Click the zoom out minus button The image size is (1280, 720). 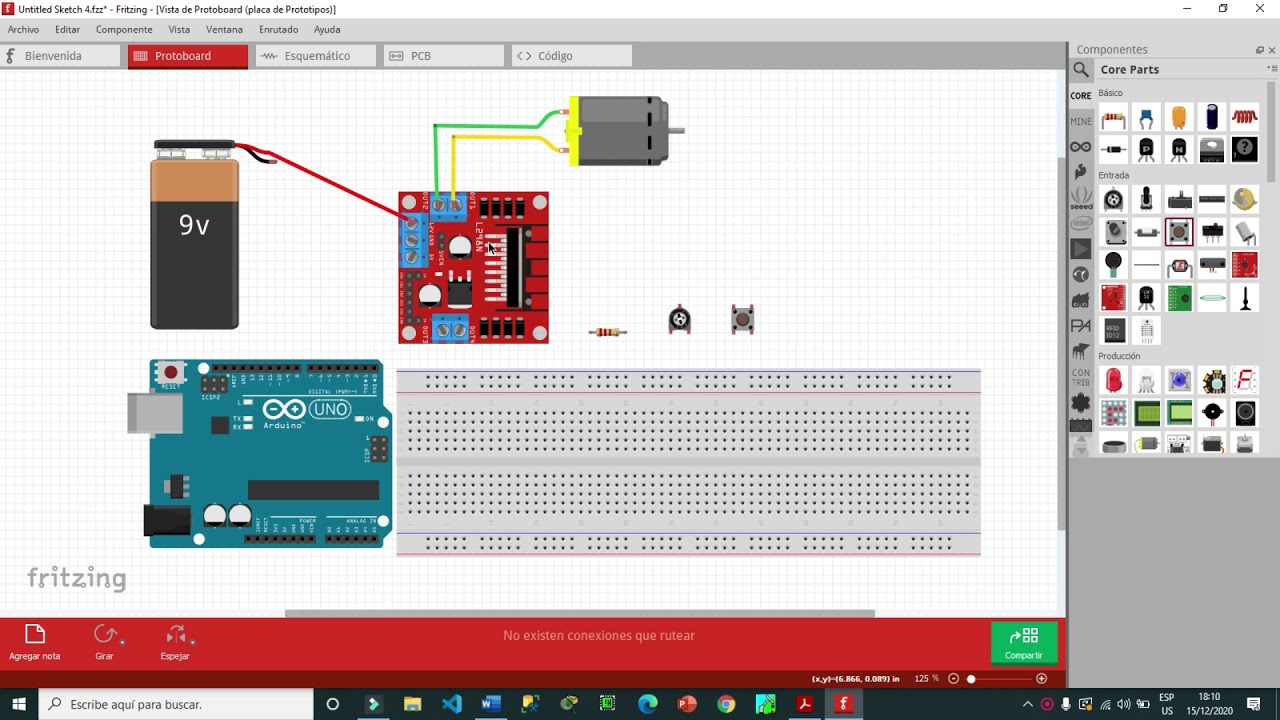(x=953, y=678)
